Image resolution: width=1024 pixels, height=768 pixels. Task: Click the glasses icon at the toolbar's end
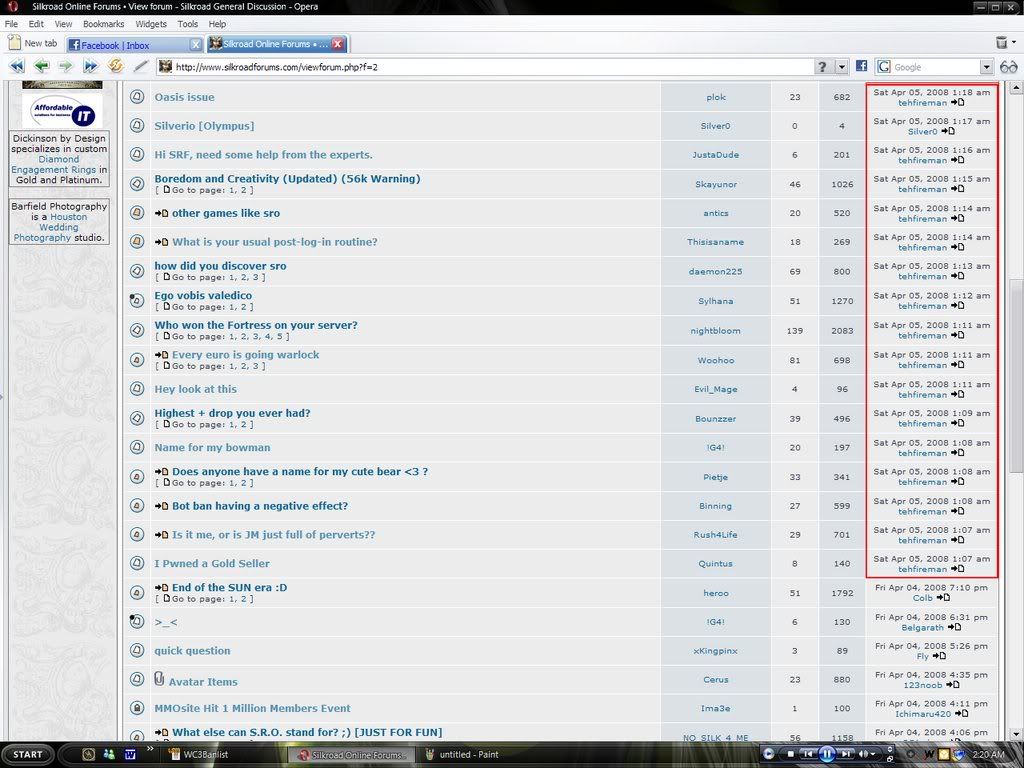[x=1008, y=67]
